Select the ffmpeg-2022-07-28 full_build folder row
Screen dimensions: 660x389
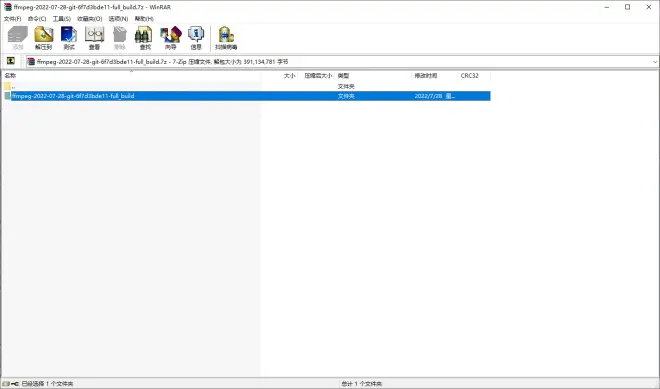pos(246,96)
